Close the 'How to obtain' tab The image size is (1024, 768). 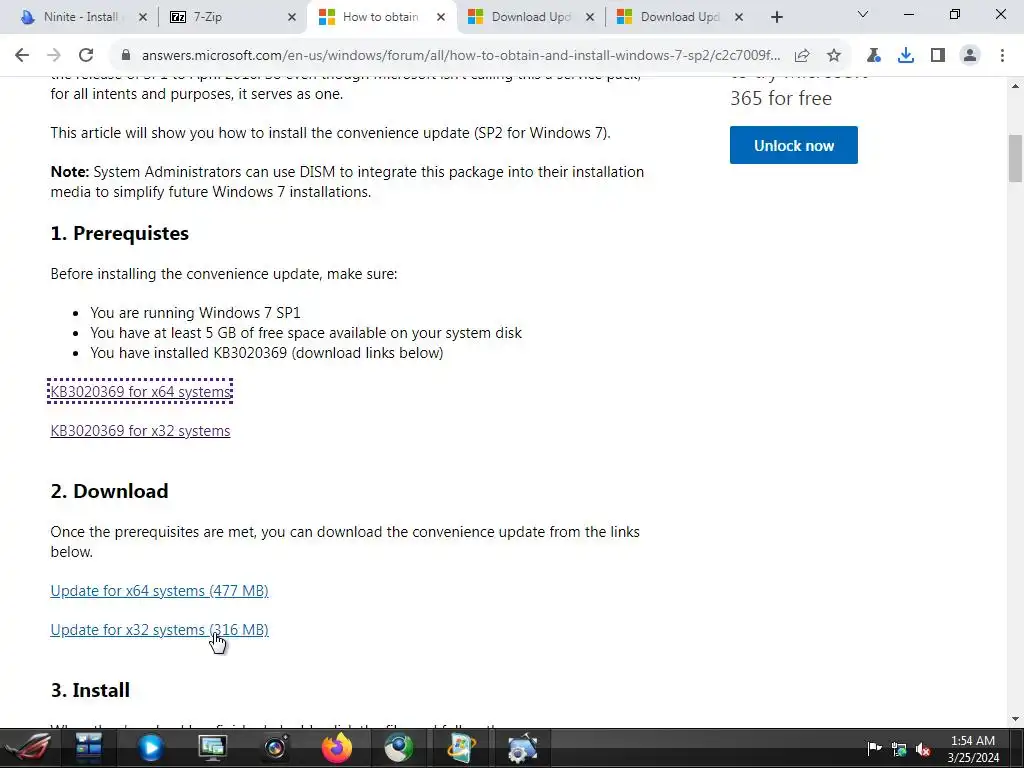click(441, 17)
